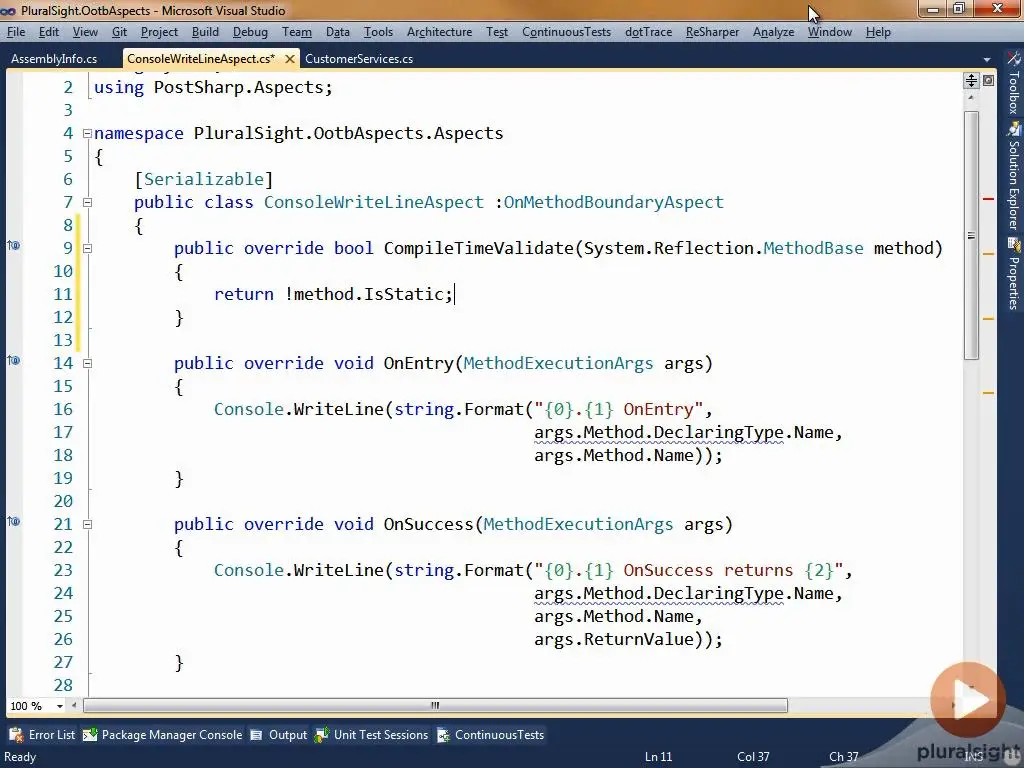This screenshot has height=768, width=1024.
Task: Open the Tools menu
Action: click(378, 32)
